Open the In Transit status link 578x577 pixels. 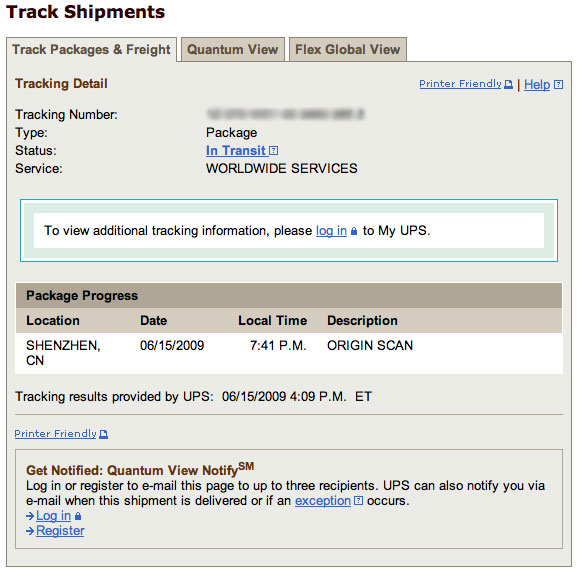pos(236,150)
